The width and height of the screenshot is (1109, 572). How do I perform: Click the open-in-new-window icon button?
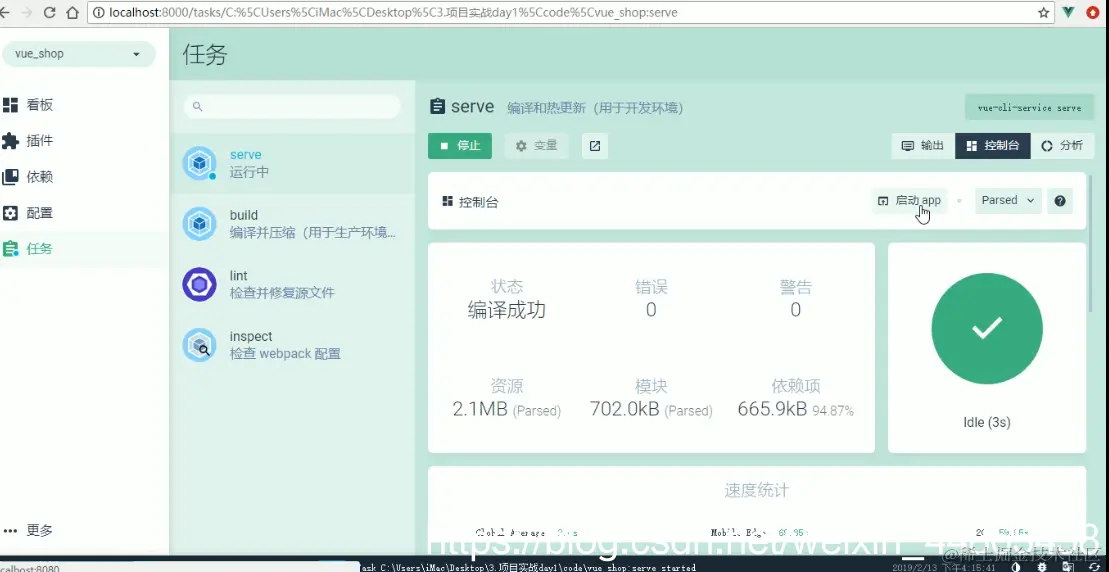click(595, 146)
